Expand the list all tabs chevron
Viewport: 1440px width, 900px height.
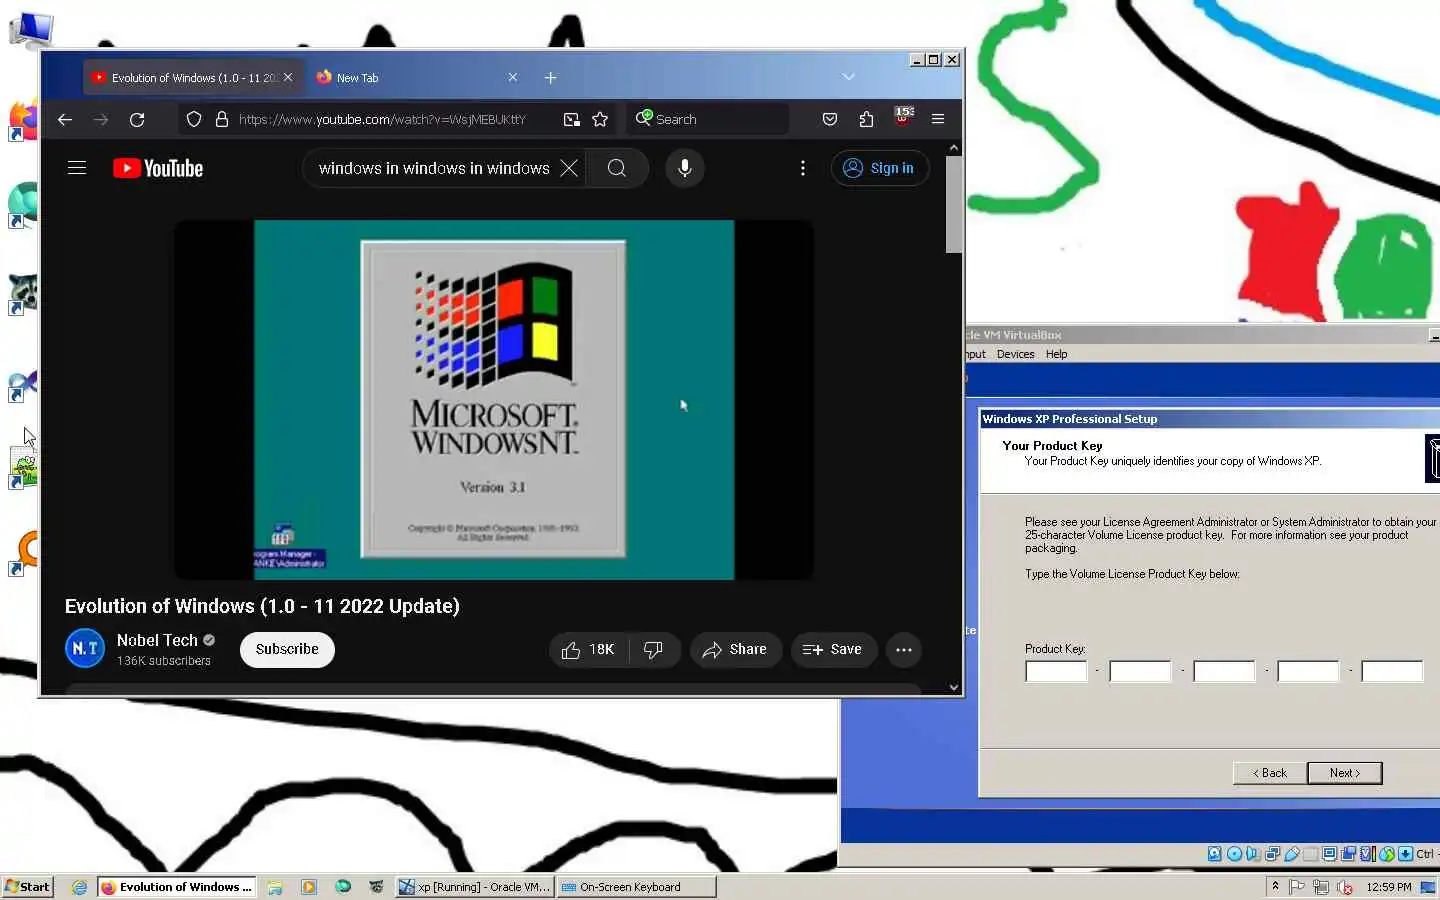pos(848,77)
